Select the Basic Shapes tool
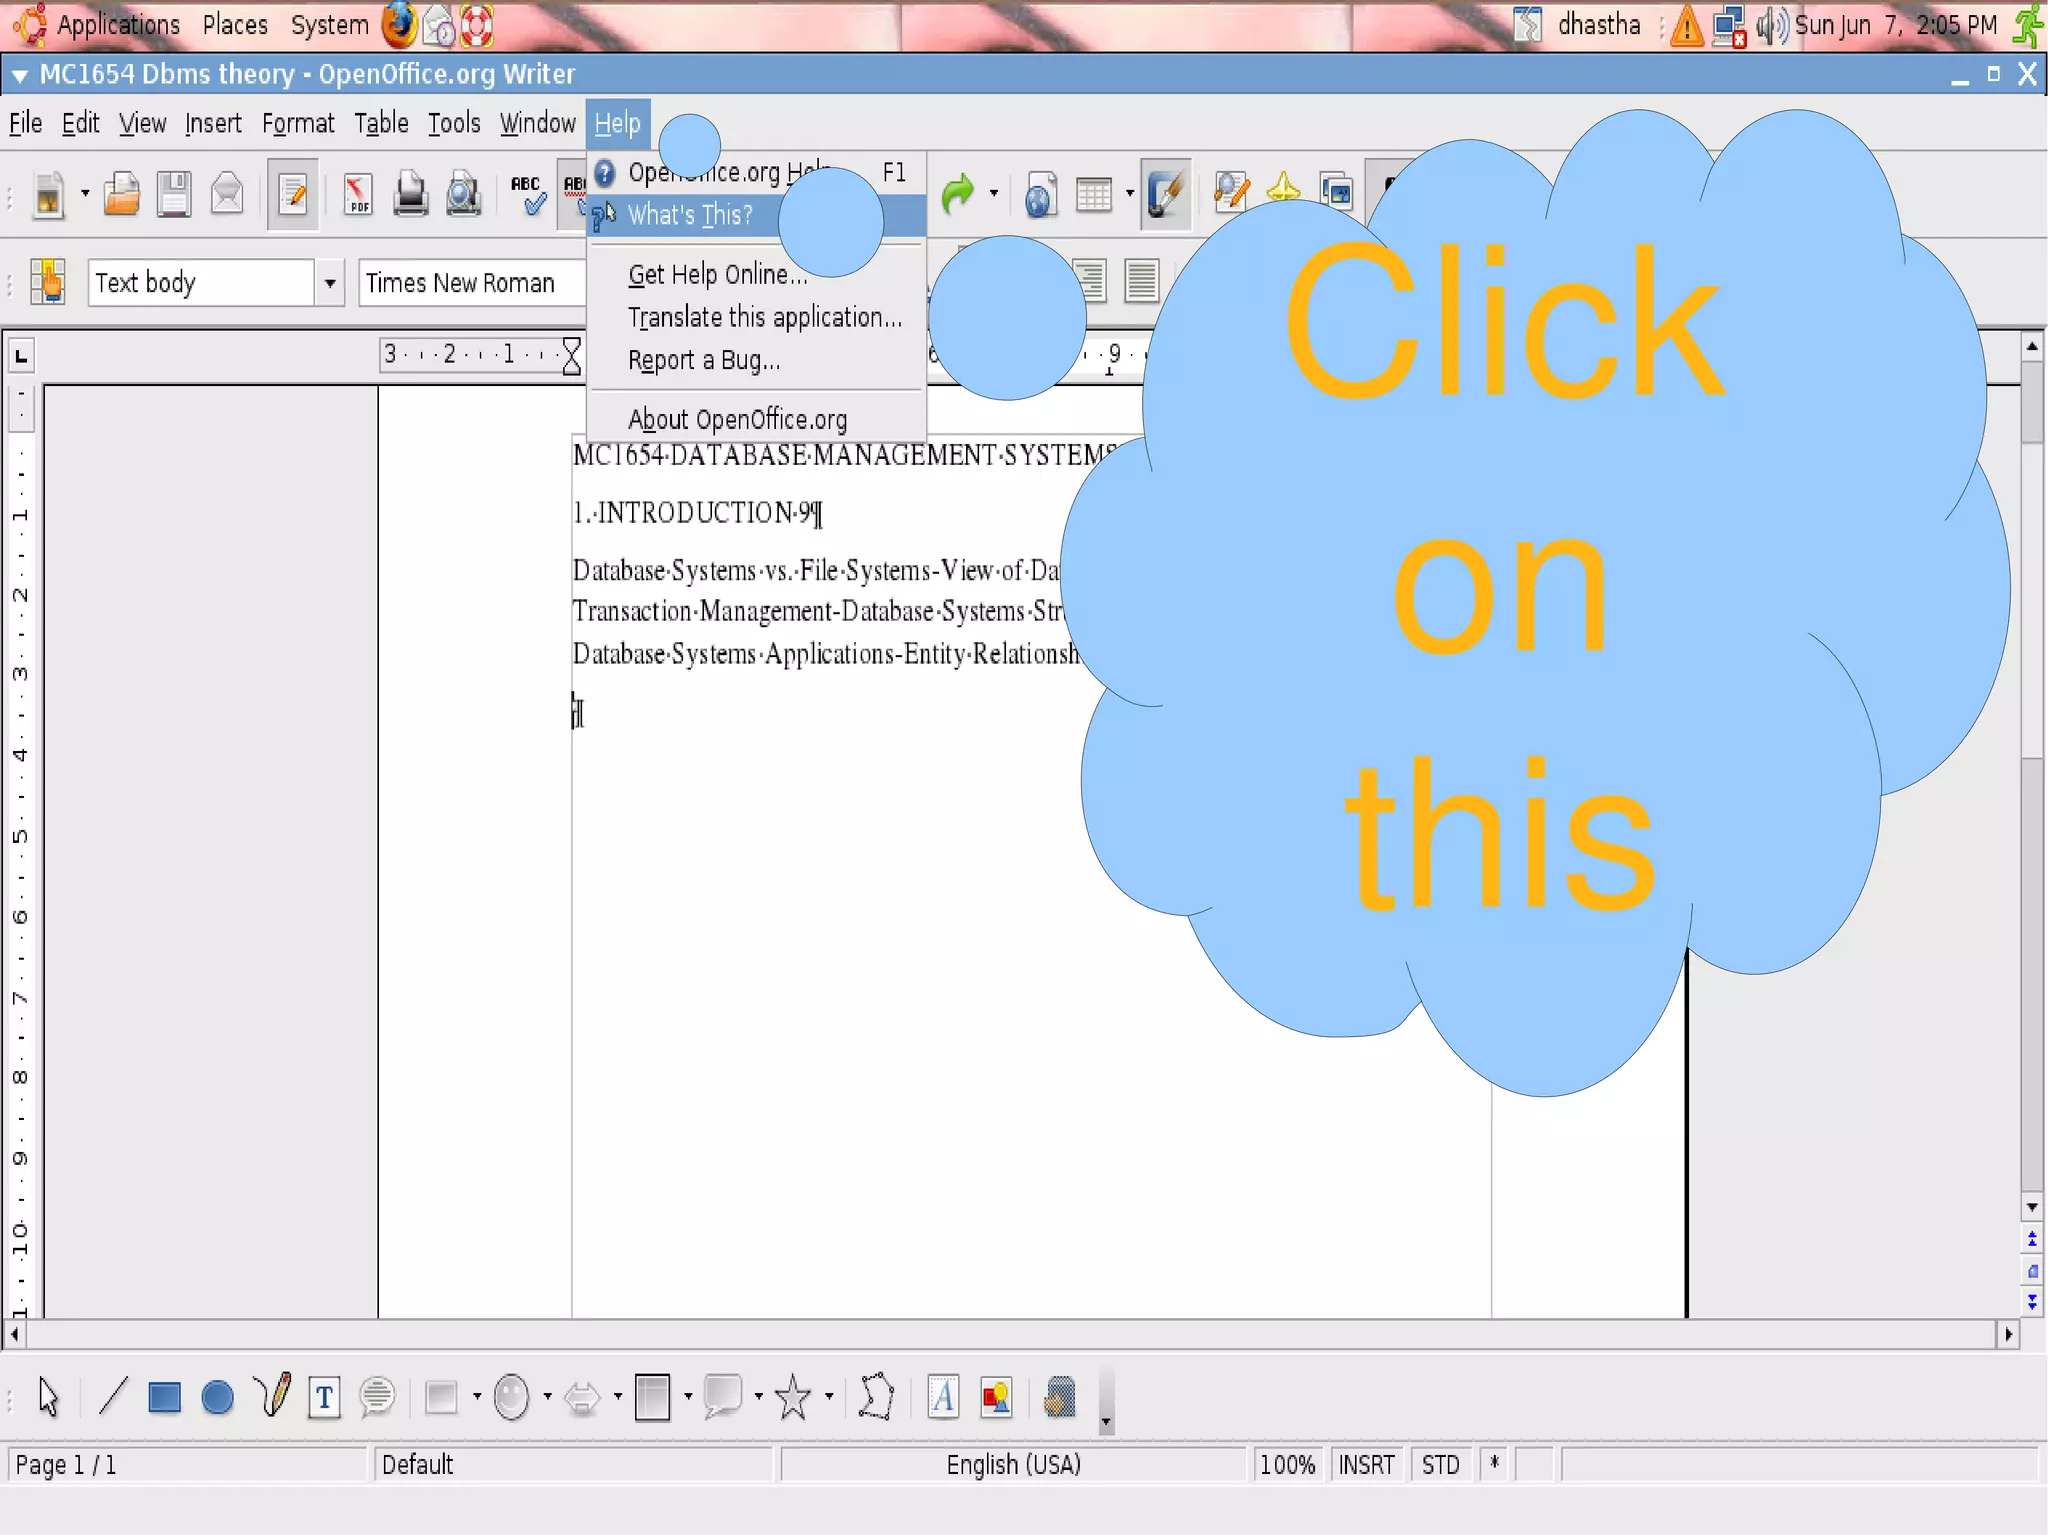Image resolution: width=2048 pixels, height=1535 pixels. coord(441,1396)
